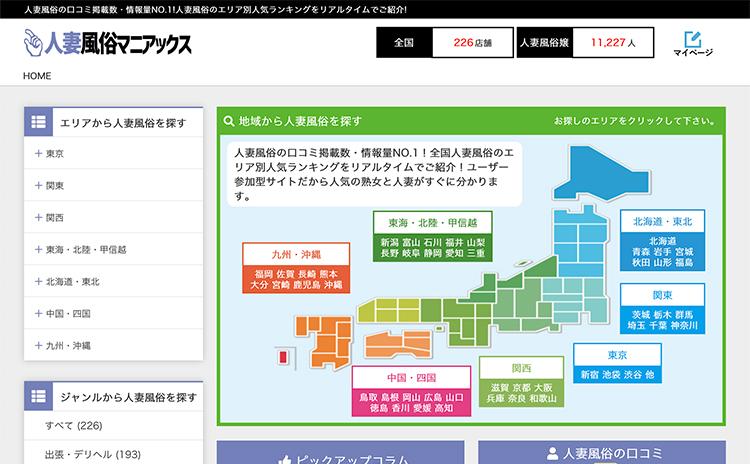Open the HOME breadcrumb link
750x464 pixels.
pyautogui.click(x=37, y=76)
